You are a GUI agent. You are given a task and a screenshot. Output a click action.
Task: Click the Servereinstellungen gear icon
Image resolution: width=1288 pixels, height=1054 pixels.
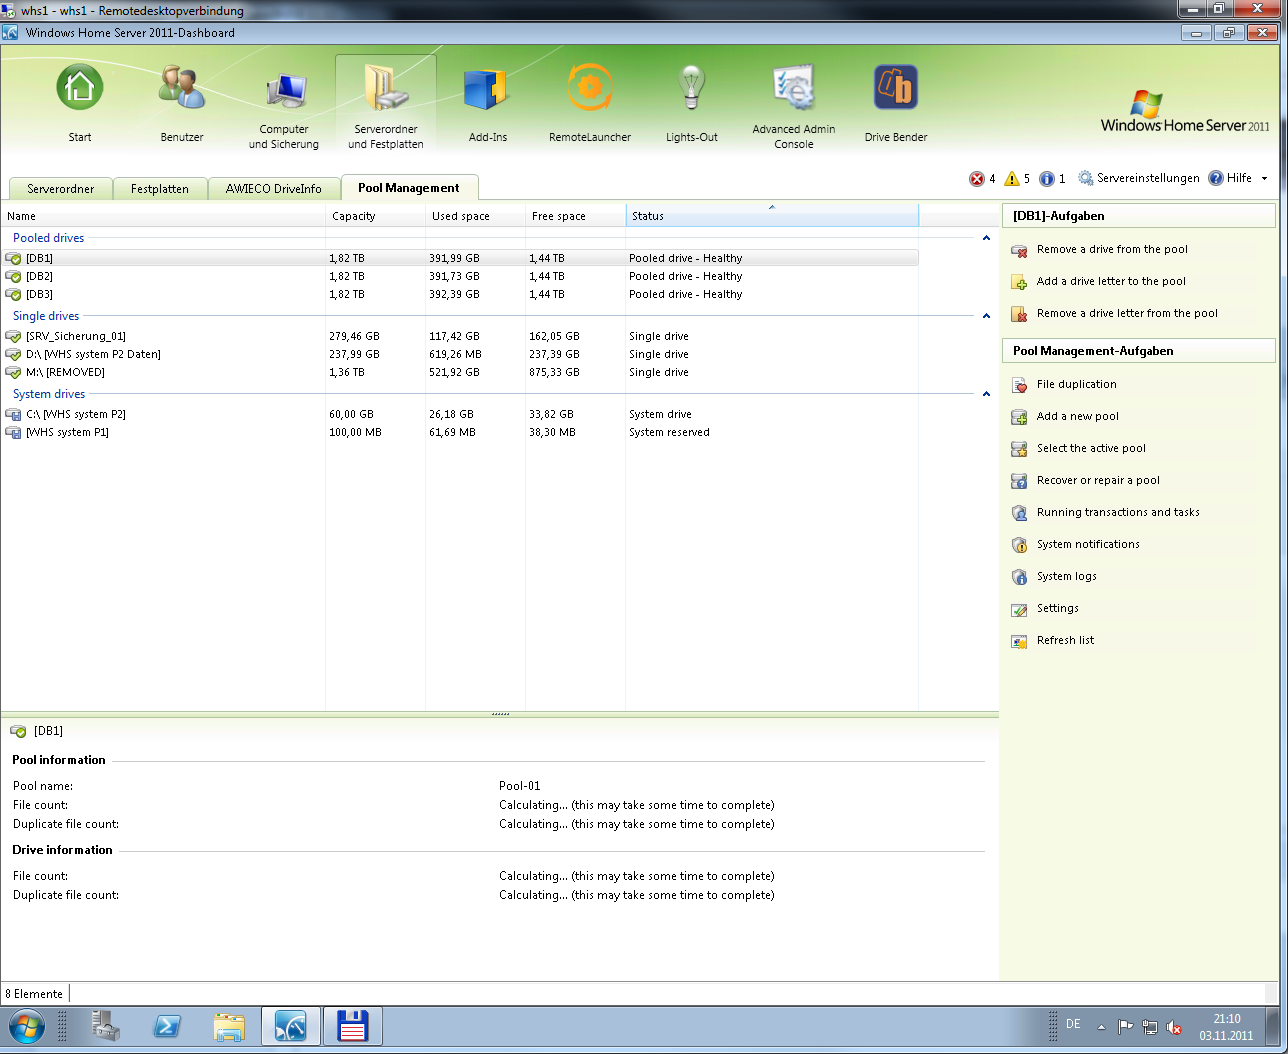click(x=1086, y=178)
